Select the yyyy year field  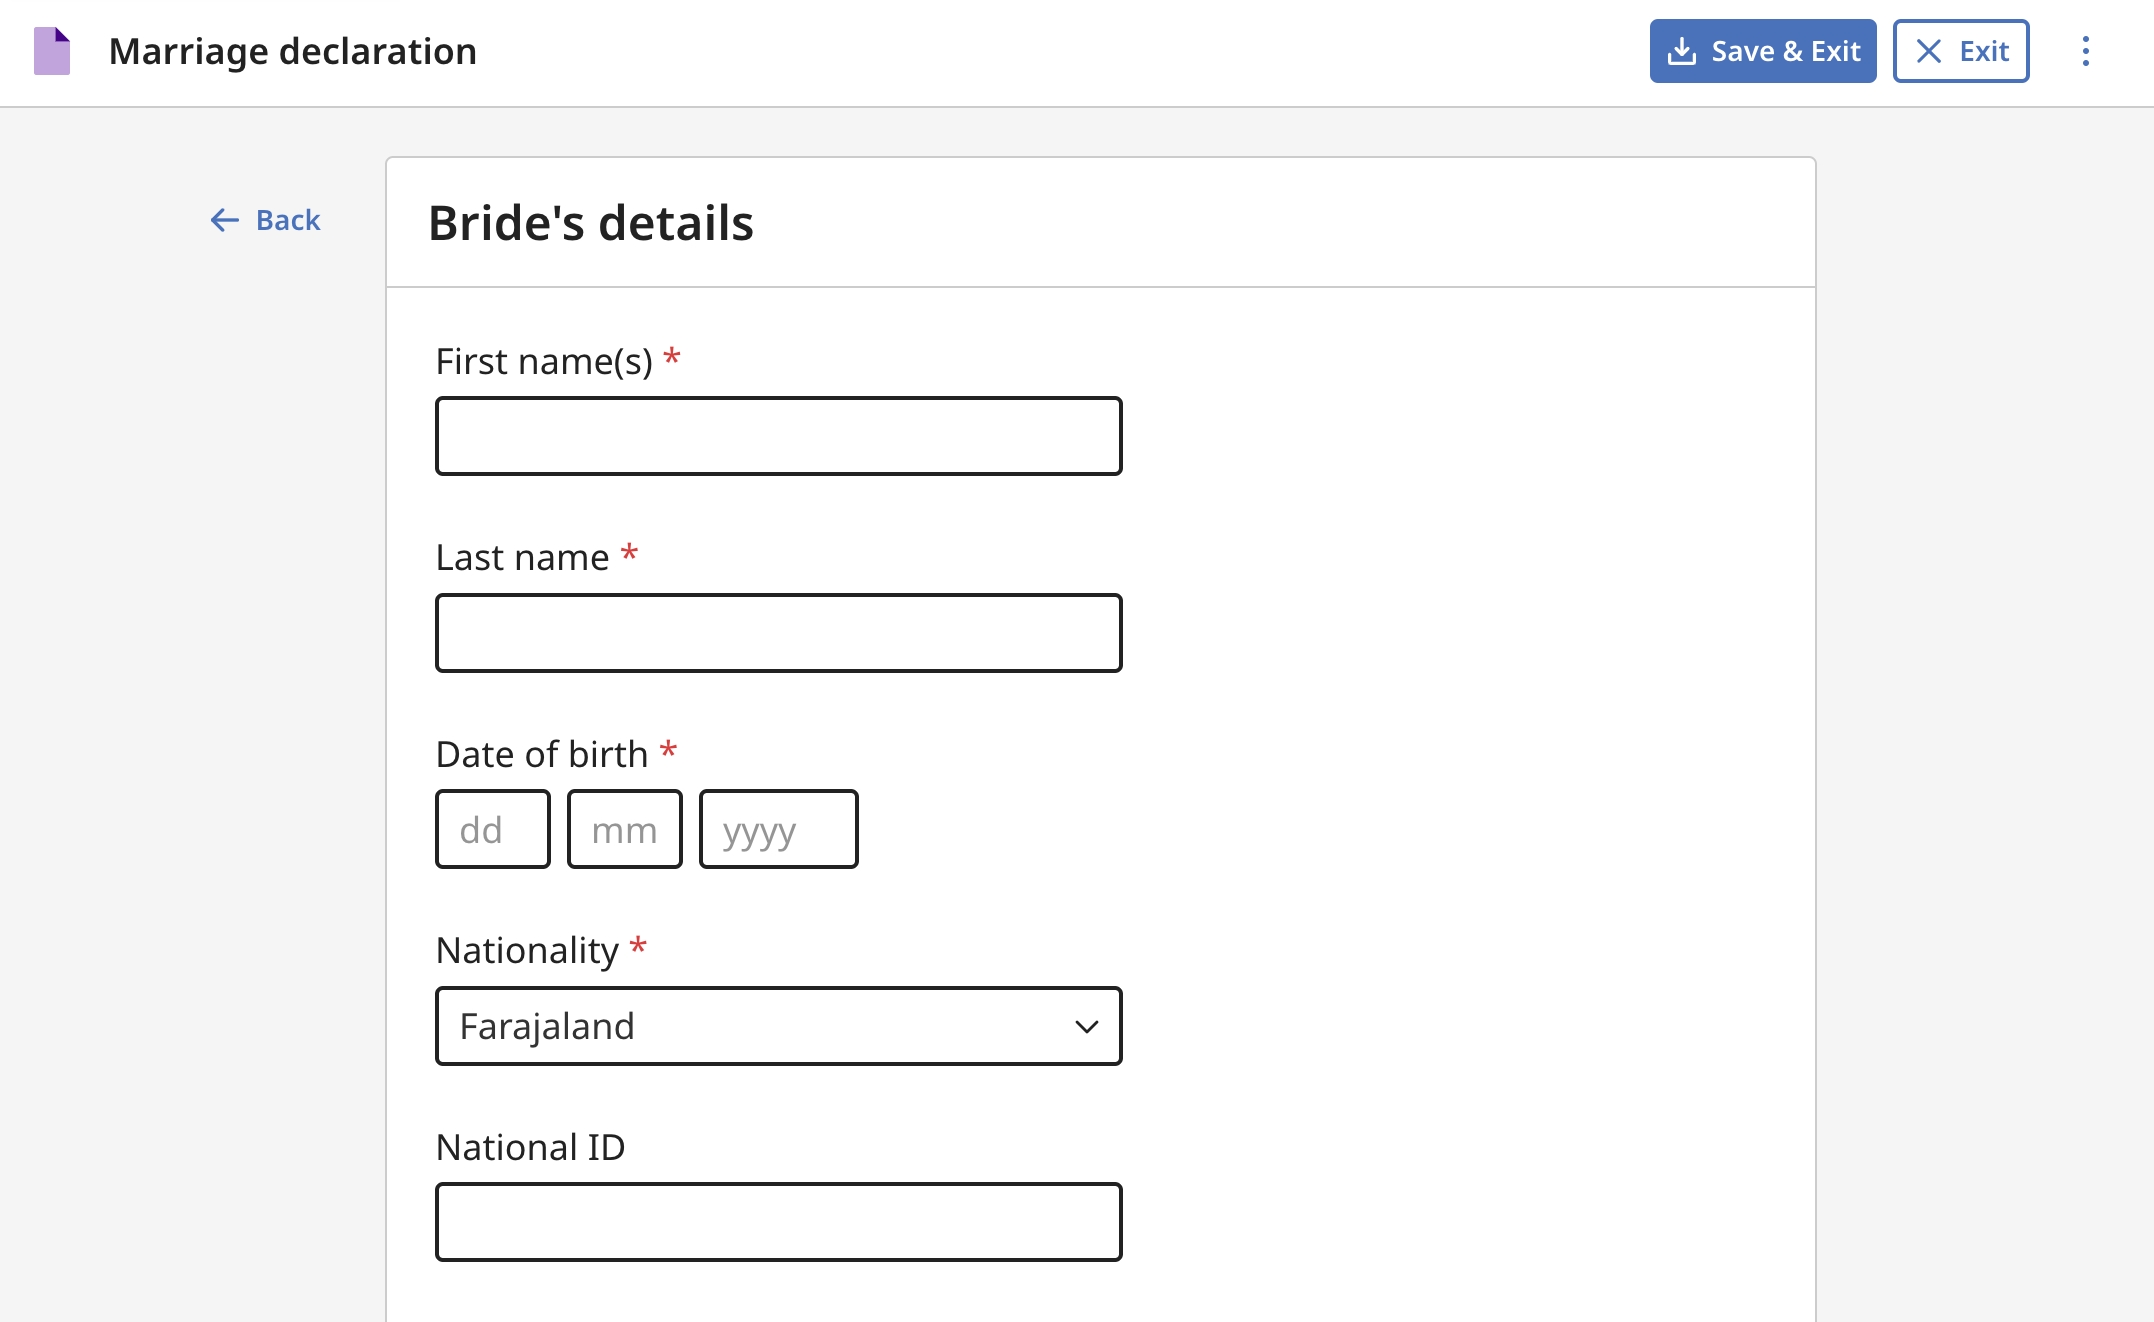point(778,830)
